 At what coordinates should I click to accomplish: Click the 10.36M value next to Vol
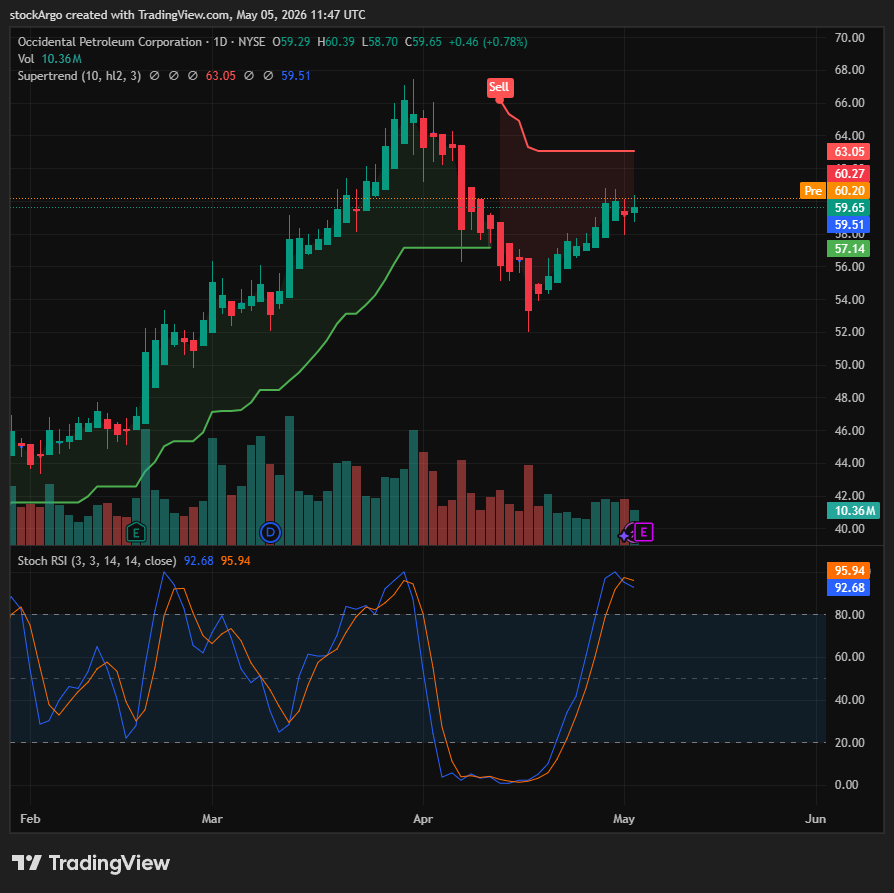point(62,59)
